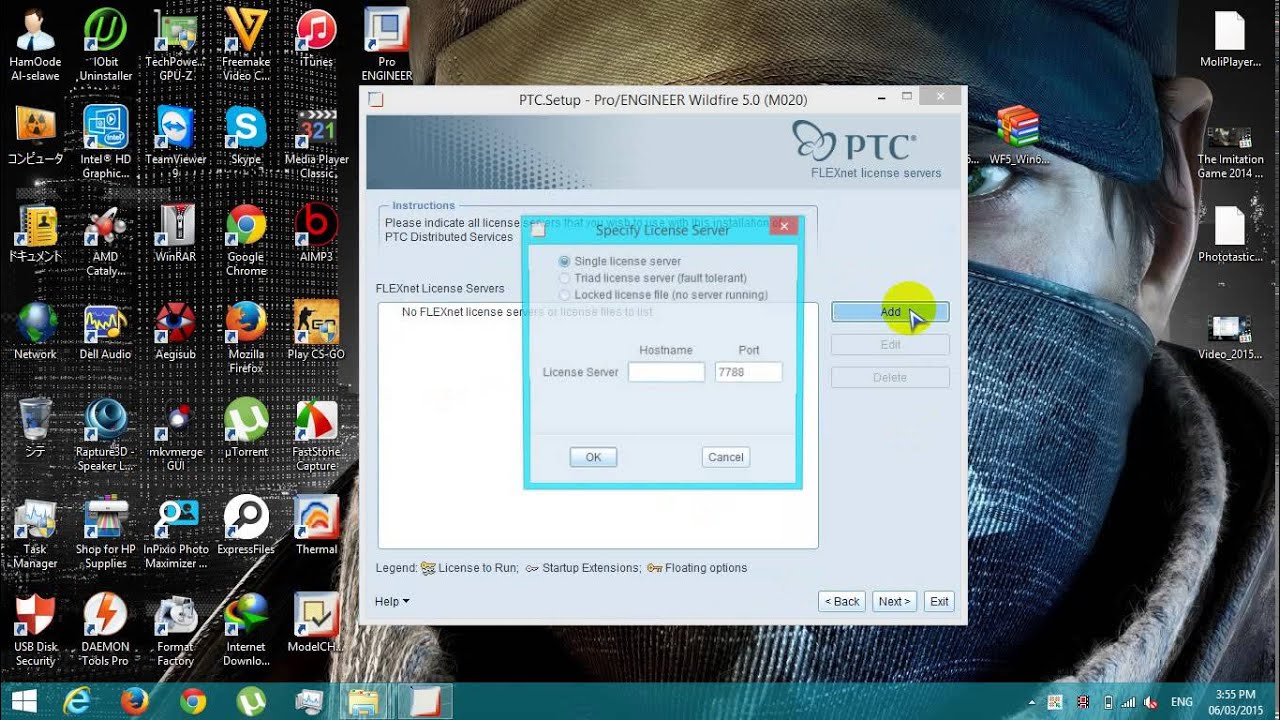Viewport: 1280px width, 720px height.
Task: Click the Hostname input field
Action: [666, 372]
